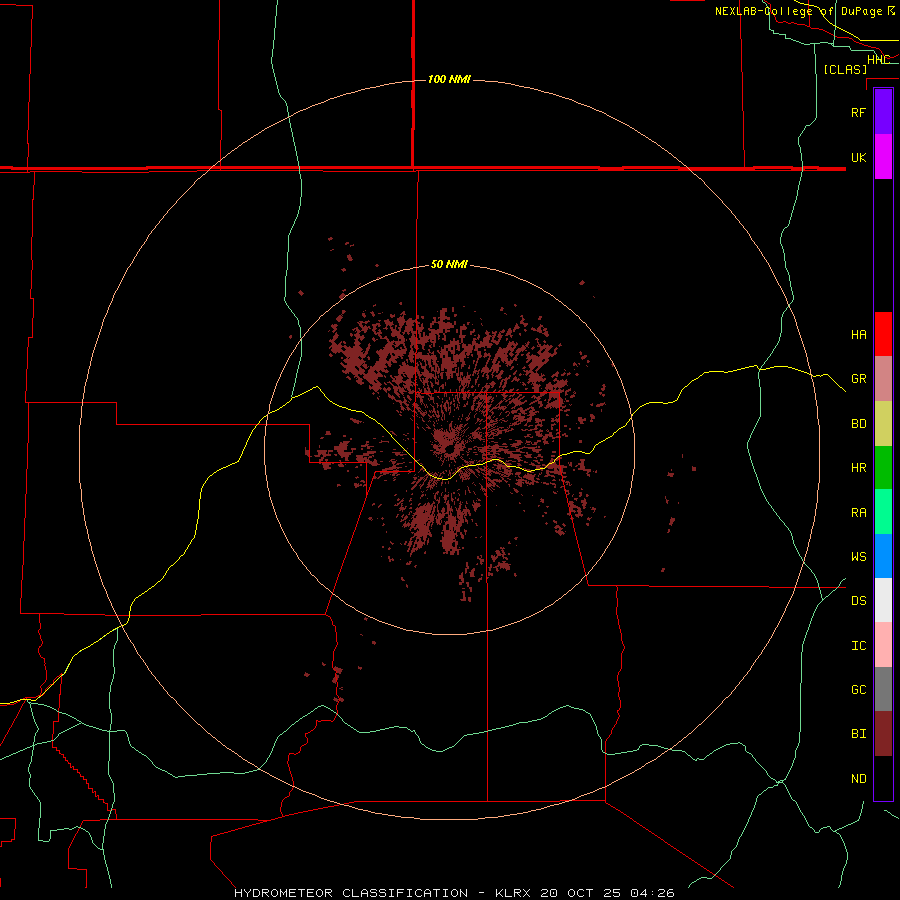The width and height of the screenshot is (900, 900).
Task: Click the GC gray legend swatch
Action: (x=883, y=689)
